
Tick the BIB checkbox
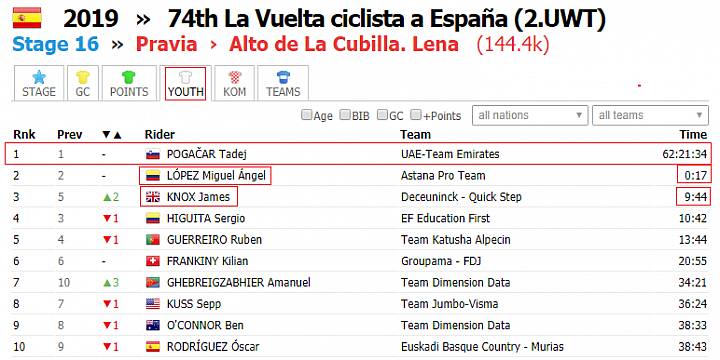coord(345,114)
